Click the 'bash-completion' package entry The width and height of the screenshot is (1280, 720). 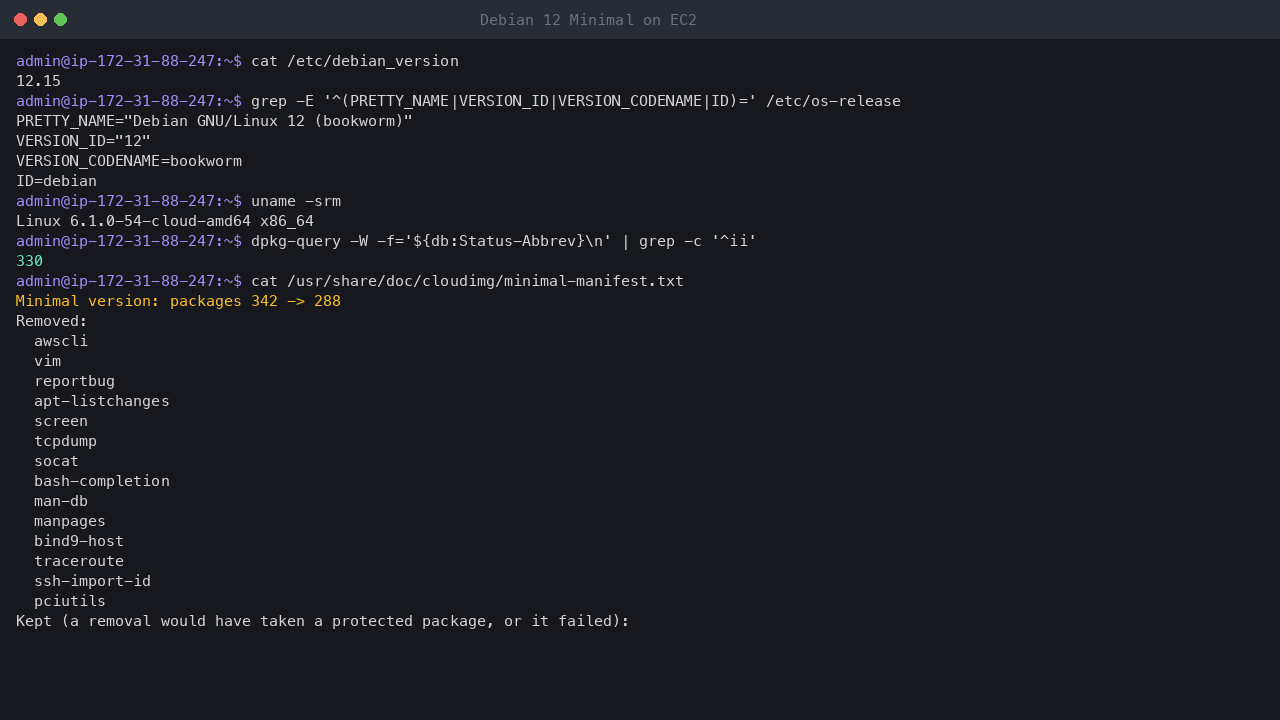click(x=102, y=481)
